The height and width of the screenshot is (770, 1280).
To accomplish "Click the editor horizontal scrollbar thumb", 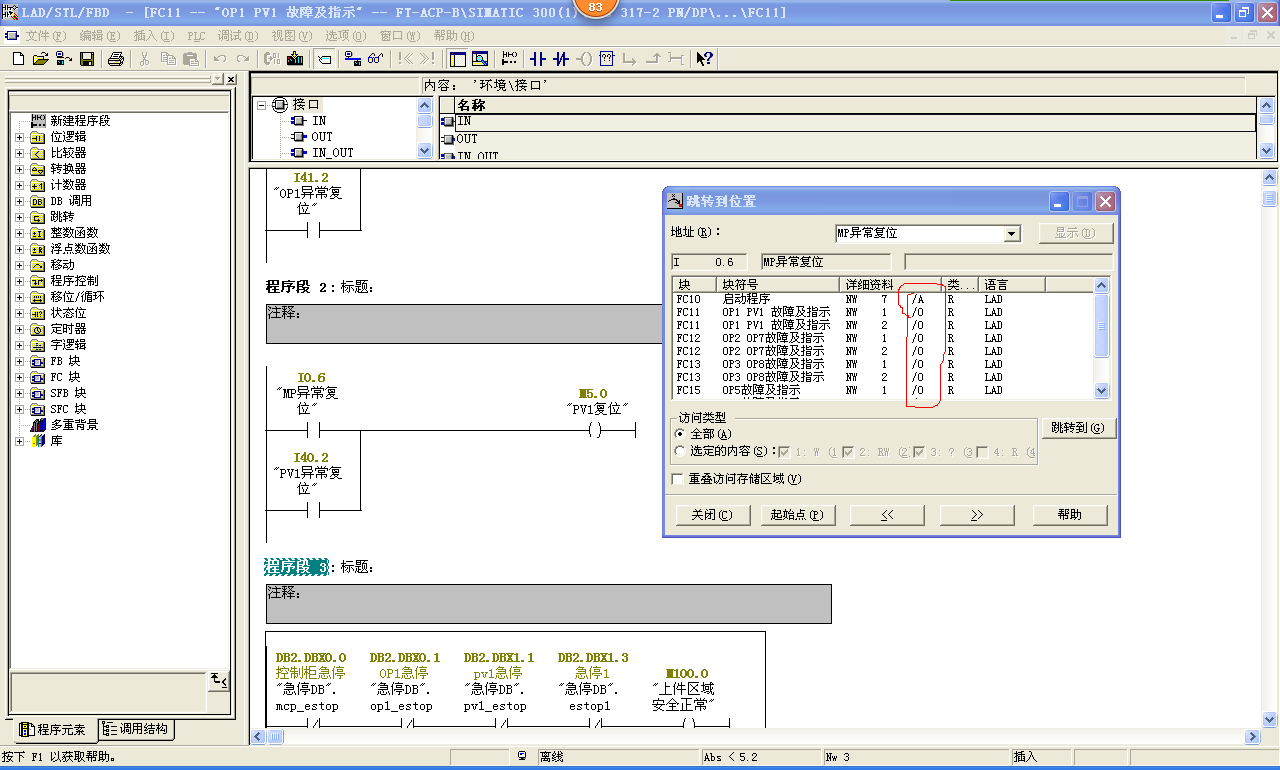I will 274,737.
